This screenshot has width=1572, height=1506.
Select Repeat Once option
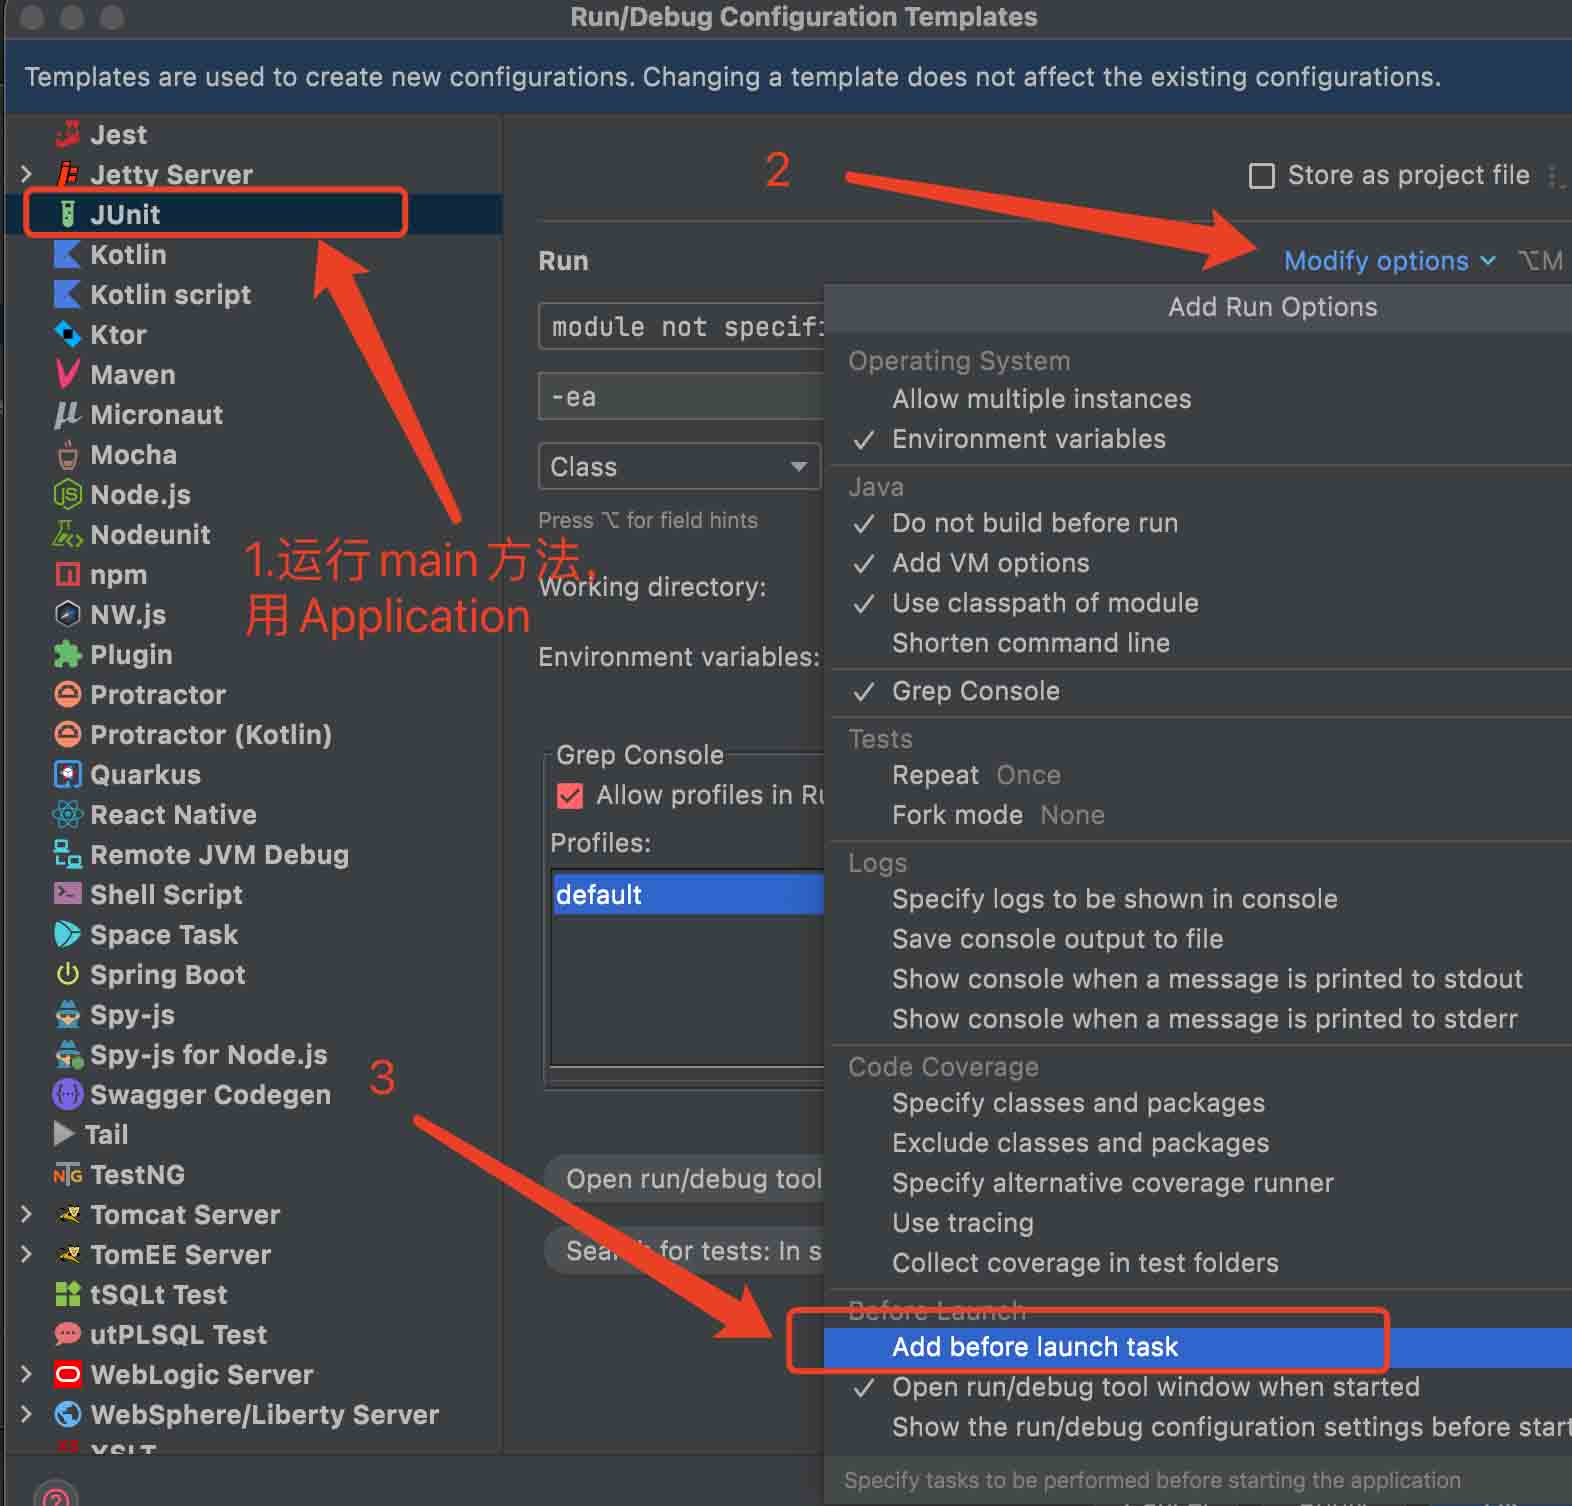976,775
